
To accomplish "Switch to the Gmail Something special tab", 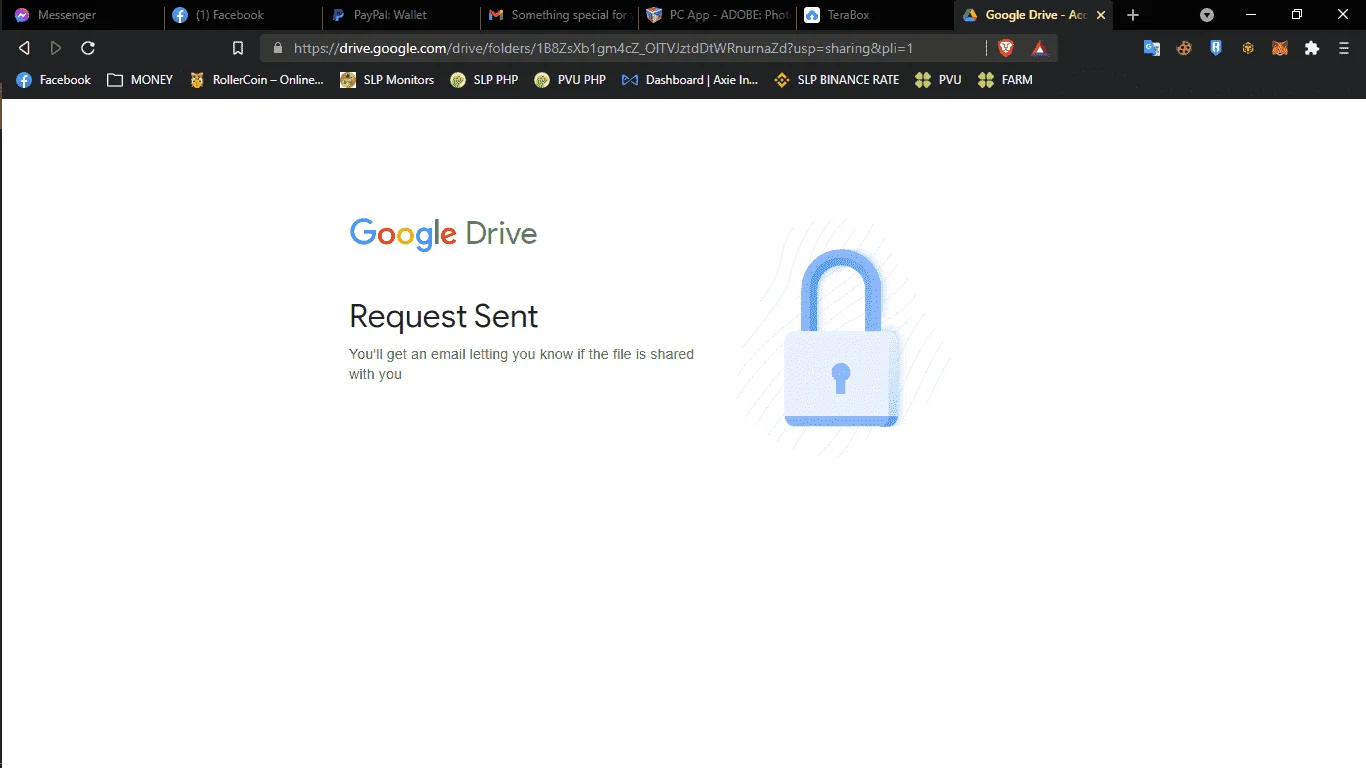I will (560, 15).
